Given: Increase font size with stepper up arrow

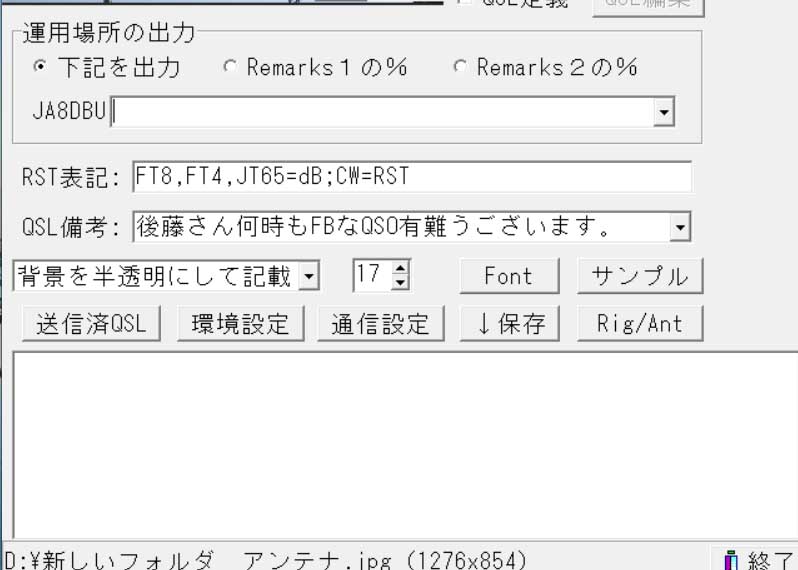Looking at the screenshot, I should [401, 268].
